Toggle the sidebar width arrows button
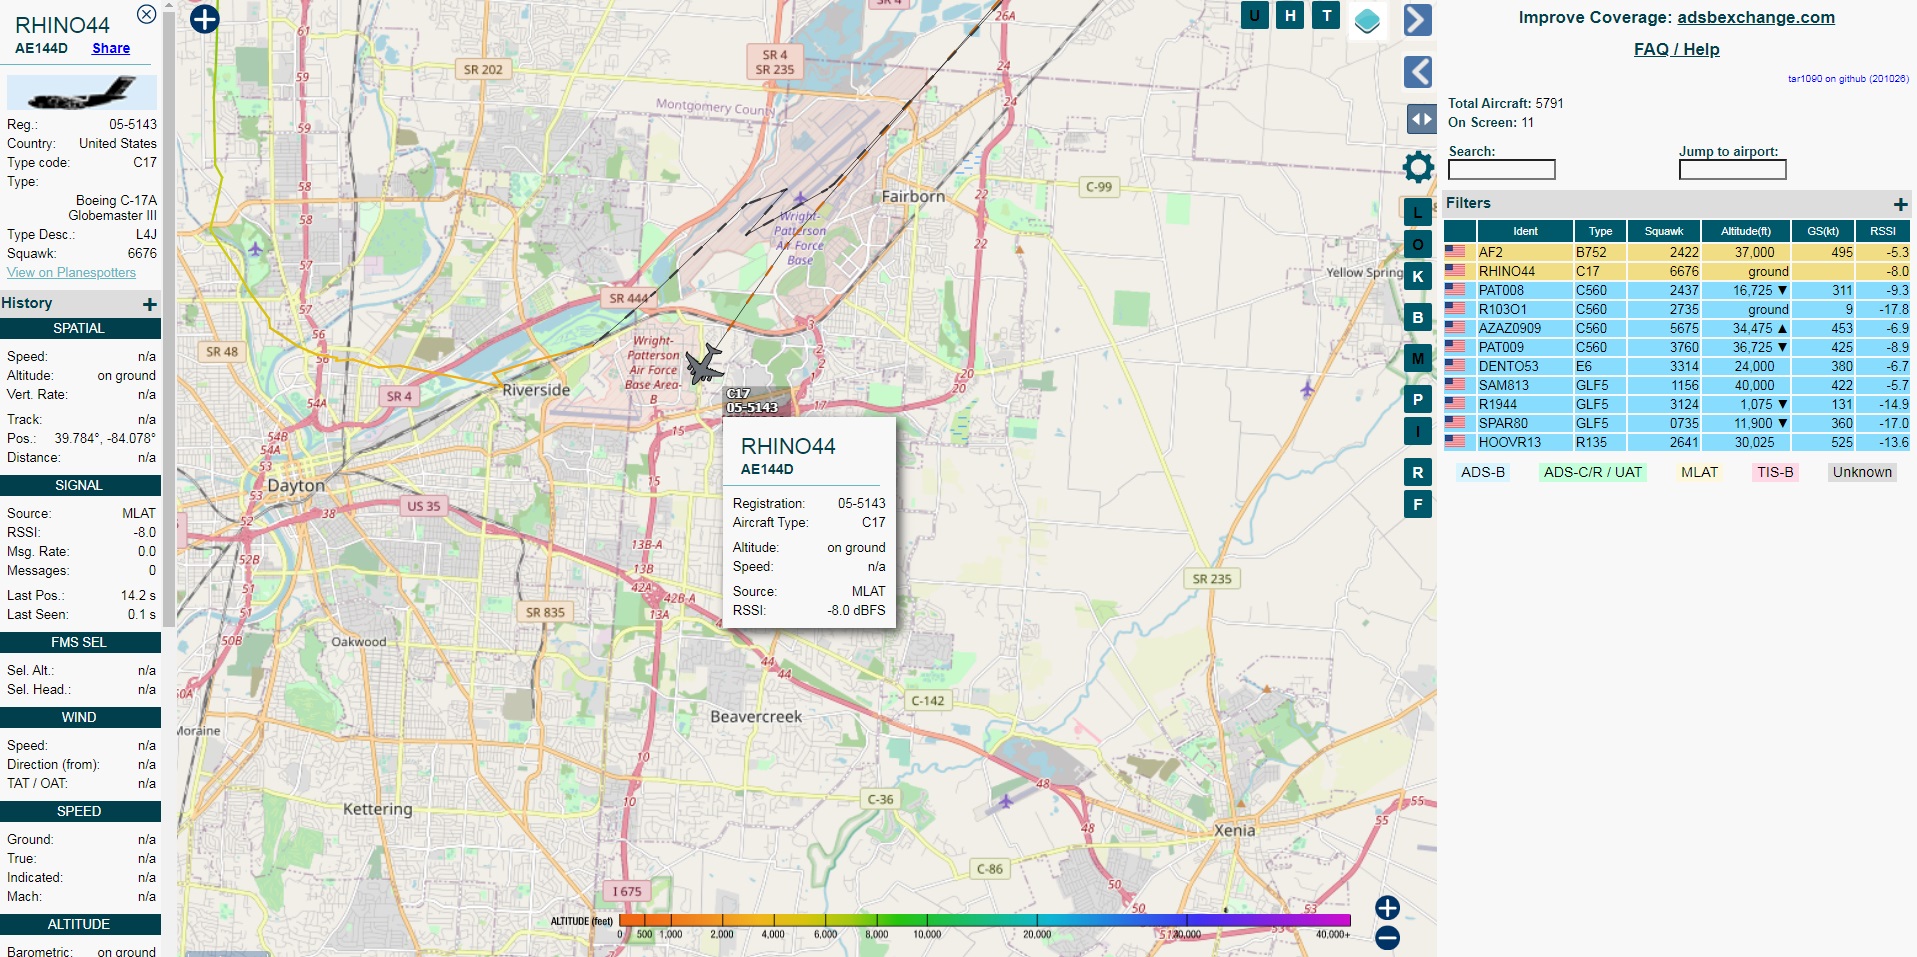 coord(1421,119)
